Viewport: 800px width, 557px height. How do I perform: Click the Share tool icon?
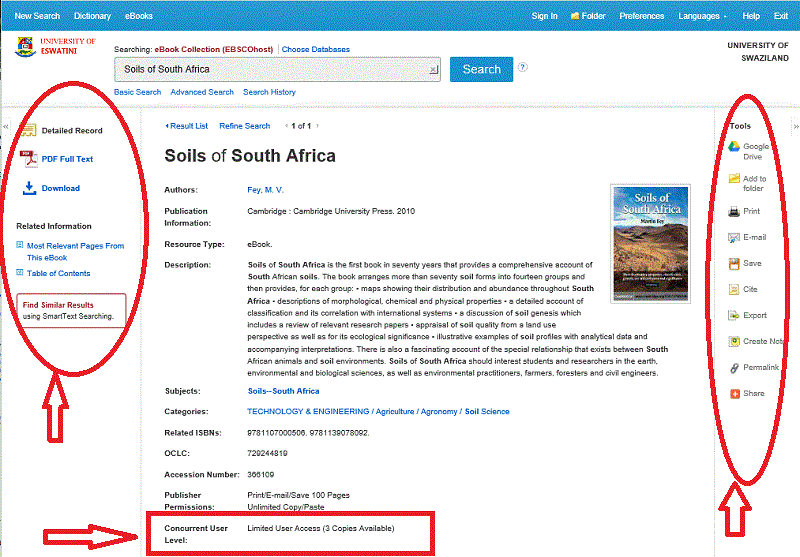(x=735, y=394)
